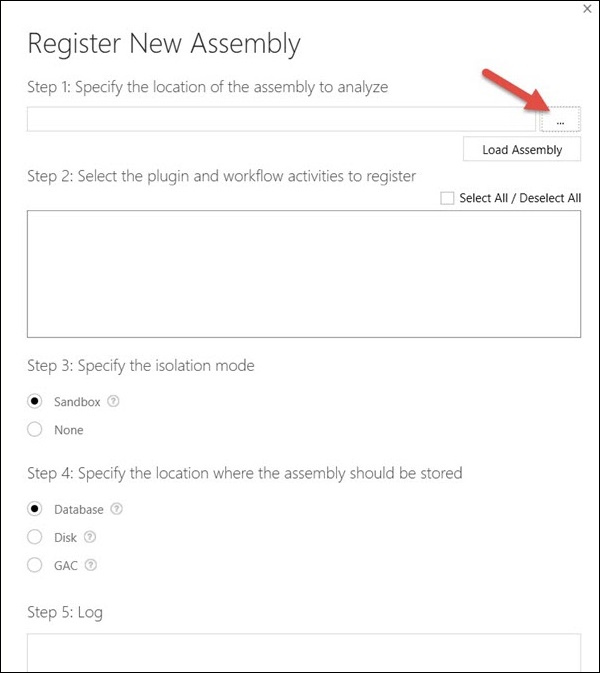Select the Sandbox isolation mode
This screenshot has height=673, width=600.
tap(35, 401)
